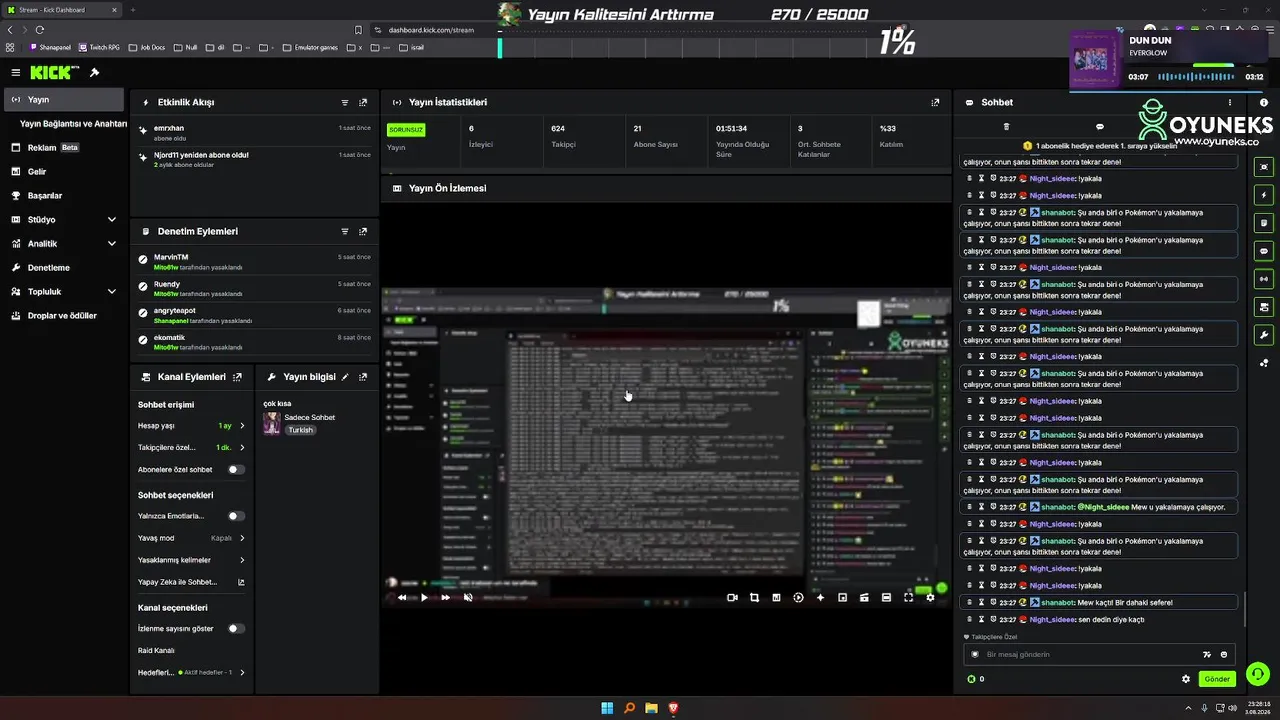This screenshot has width=1280, height=720.
Task: Toggle Yalnızca Emotlarla chat mode
Action: tap(236, 516)
